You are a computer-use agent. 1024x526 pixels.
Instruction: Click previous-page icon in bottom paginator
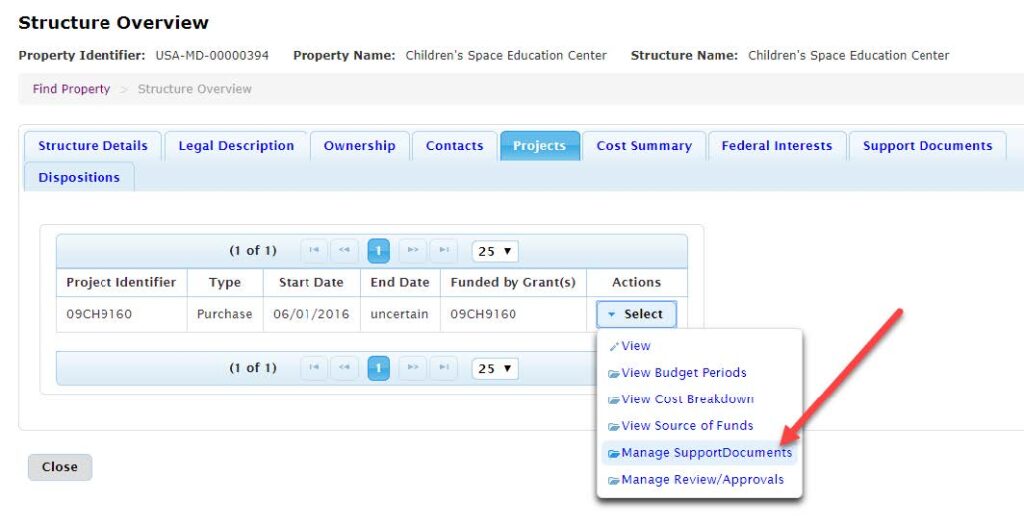click(346, 368)
